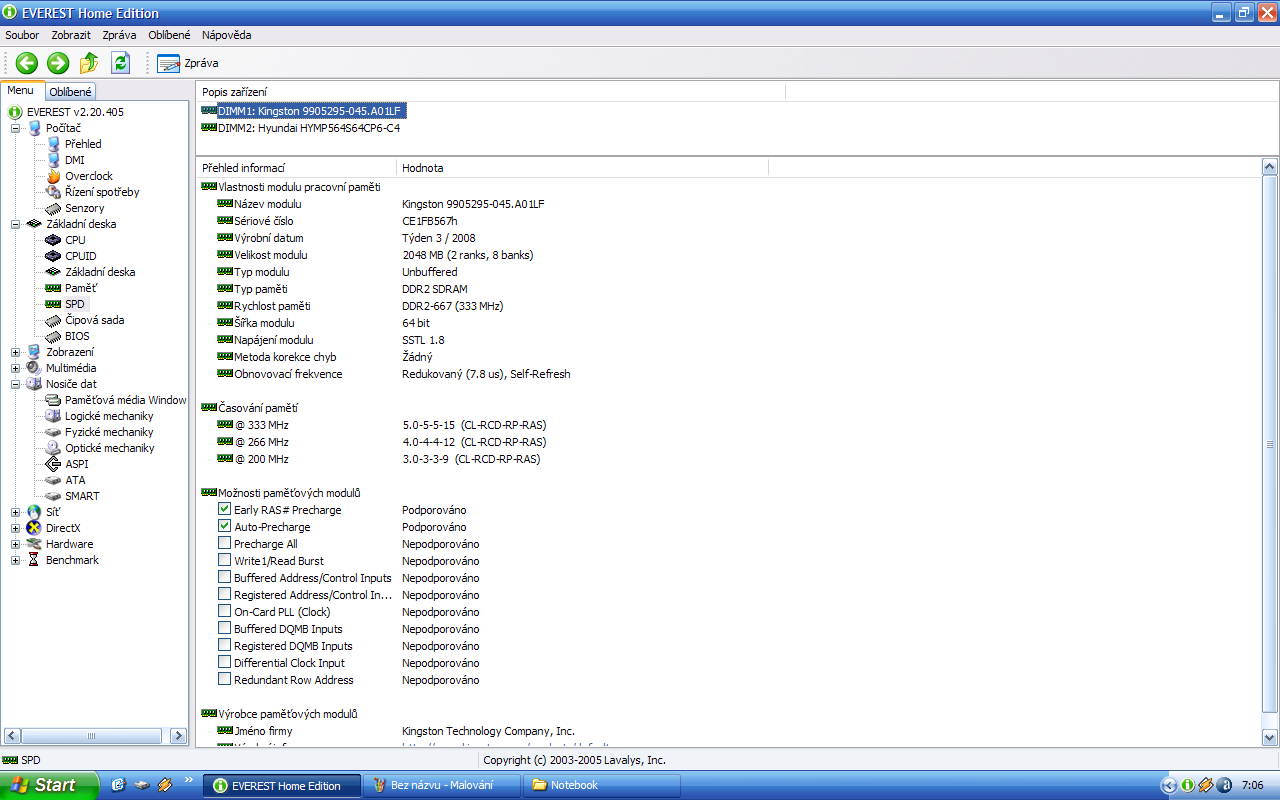Collapse the Nosiče dat node
The image size is (1280, 800).
(16, 384)
